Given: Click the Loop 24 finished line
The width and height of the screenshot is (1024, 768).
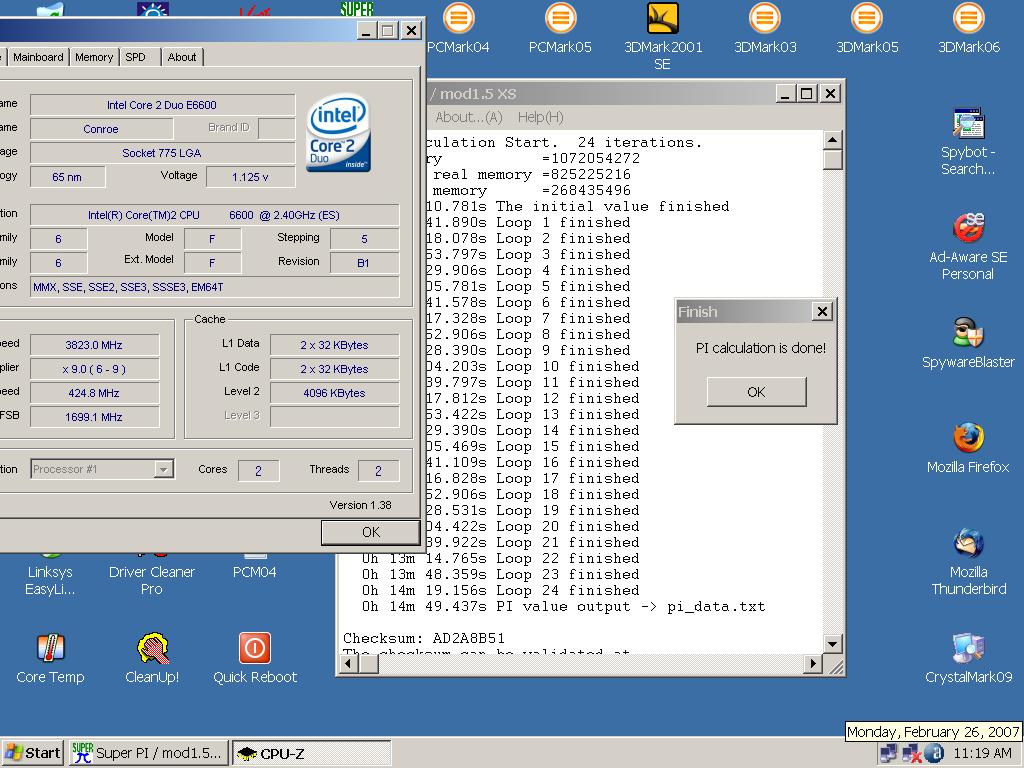Looking at the screenshot, I should pyautogui.click(x=500, y=590).
